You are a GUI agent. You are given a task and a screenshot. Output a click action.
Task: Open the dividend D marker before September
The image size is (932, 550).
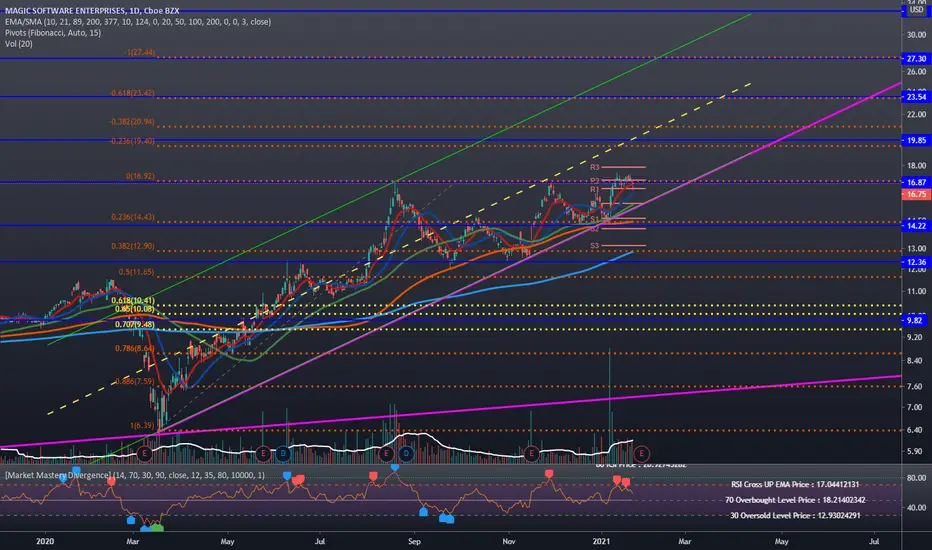[406, 454]
